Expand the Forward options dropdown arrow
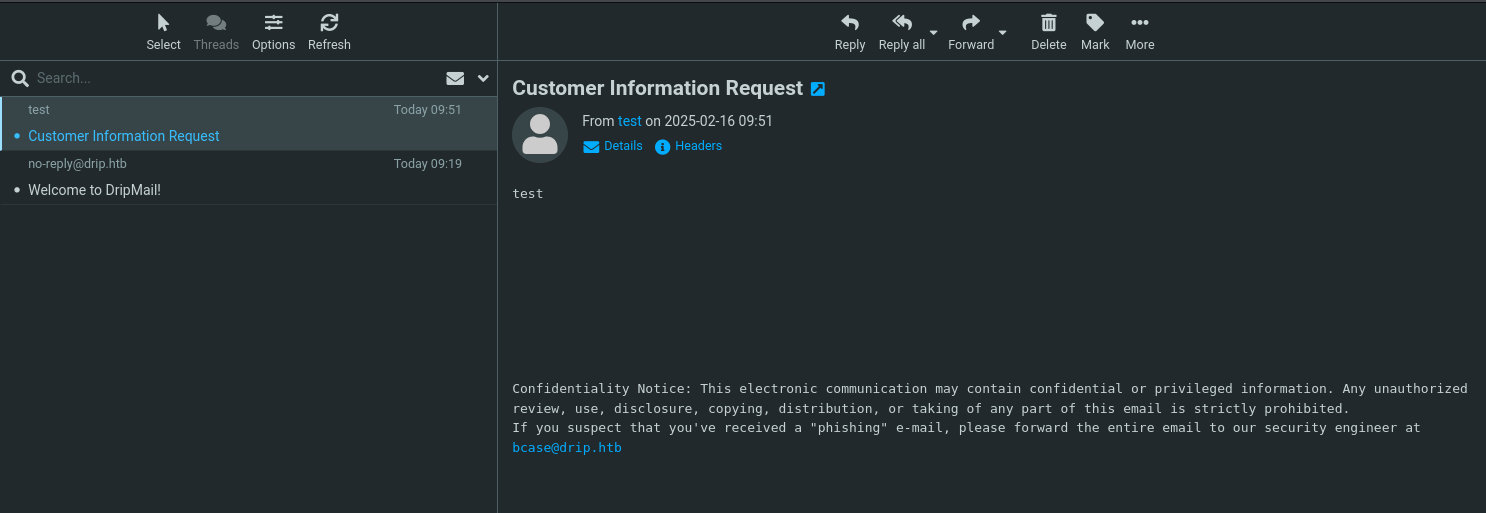1486x513 pixels. [1003, 33]
